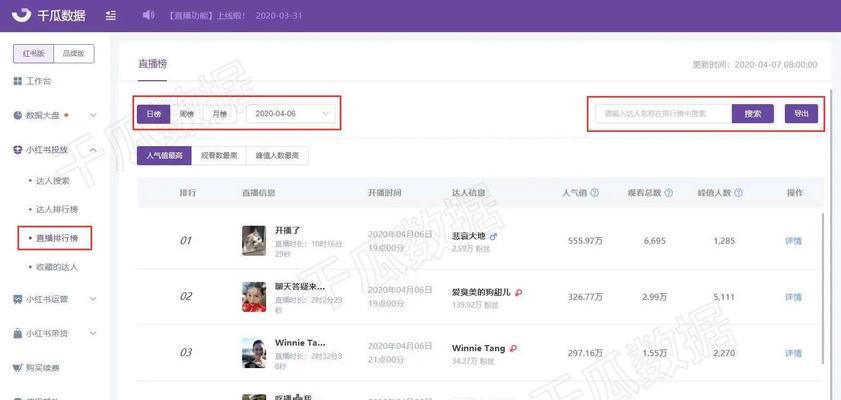This screenshot has width=841, height=400.
Task: Click the help icon next to 观看总数
Action: tap(668, 192)
